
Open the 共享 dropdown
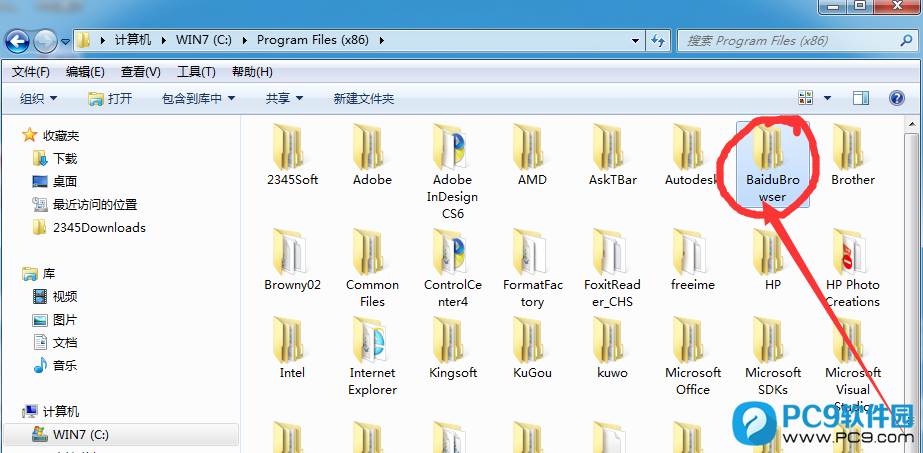[x=284, y=98]
